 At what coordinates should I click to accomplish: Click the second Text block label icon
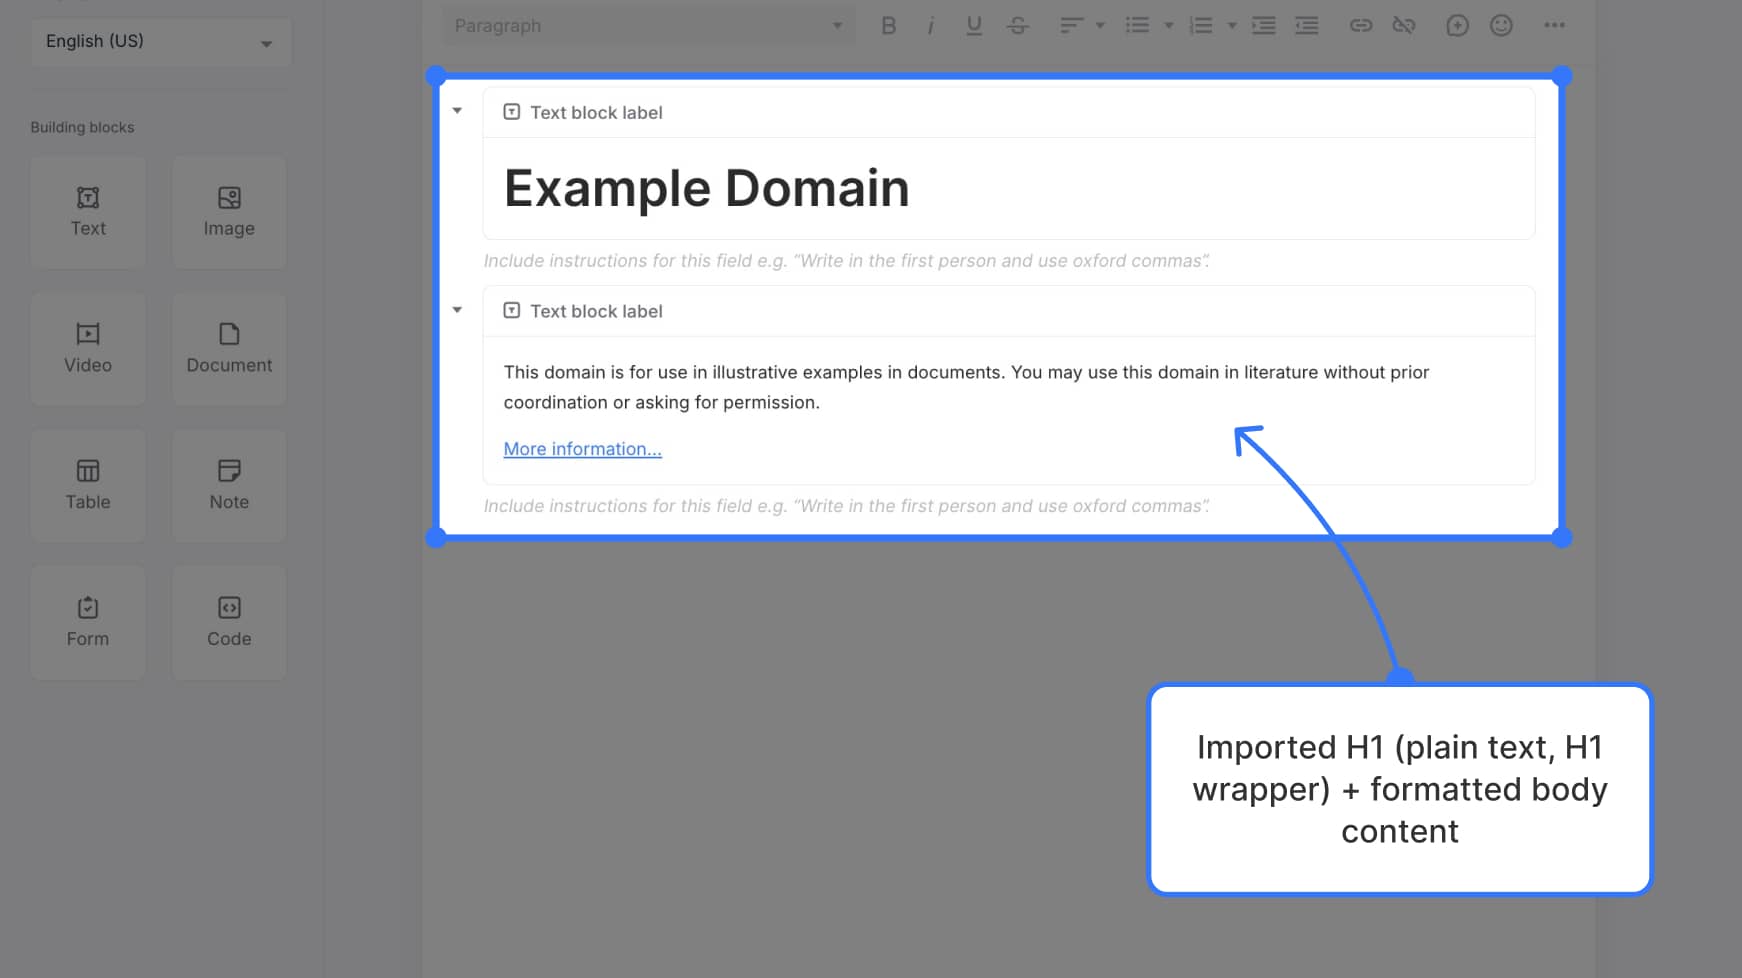[x=511, y=311]
